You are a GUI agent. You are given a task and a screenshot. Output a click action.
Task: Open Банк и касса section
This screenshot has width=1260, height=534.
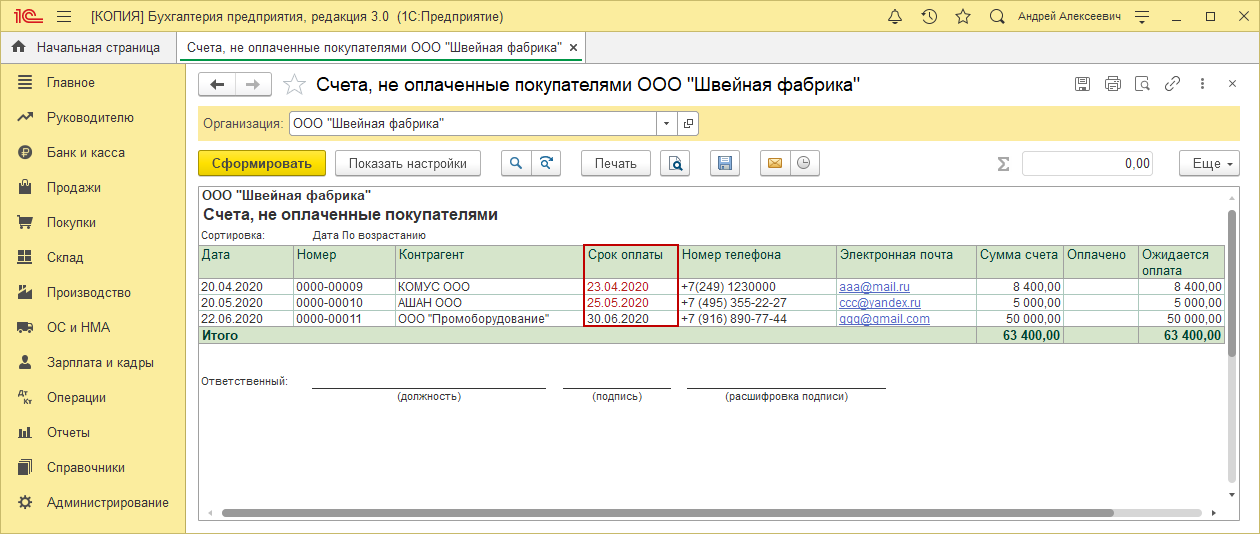tap(85, 152)
